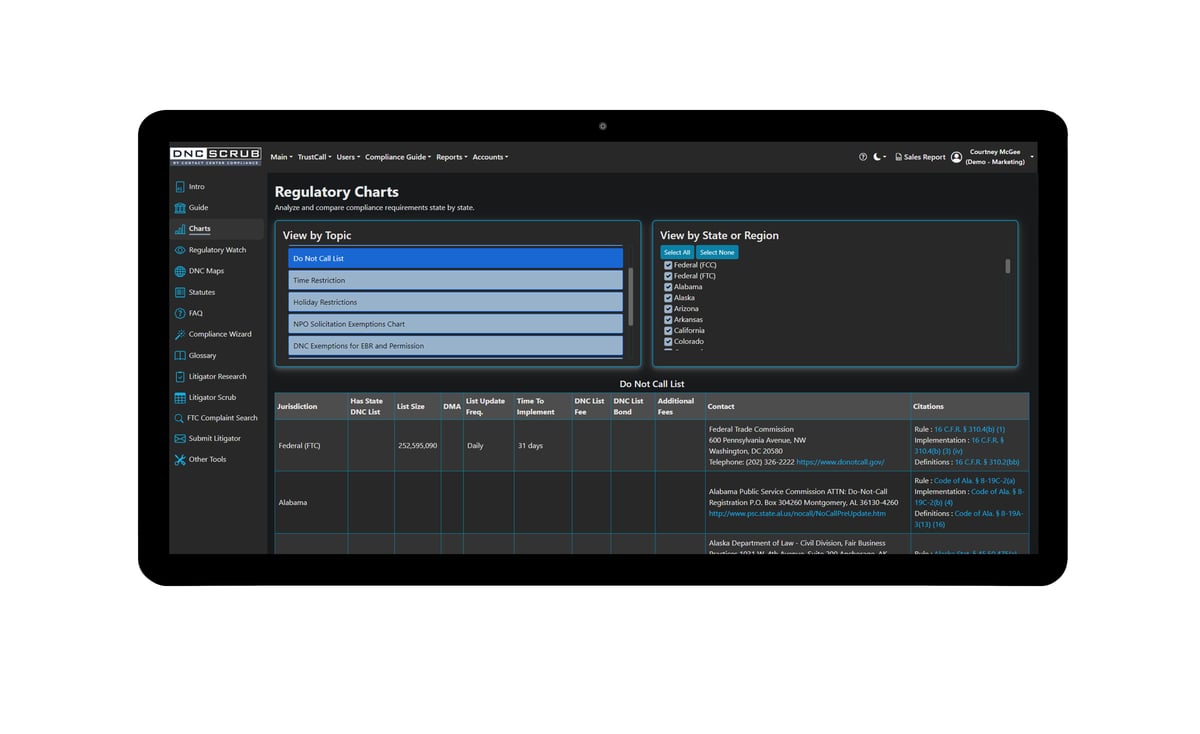1200x734 pixels.
Task: Open the Glossary book icon
Action: (x=180, y=356)
